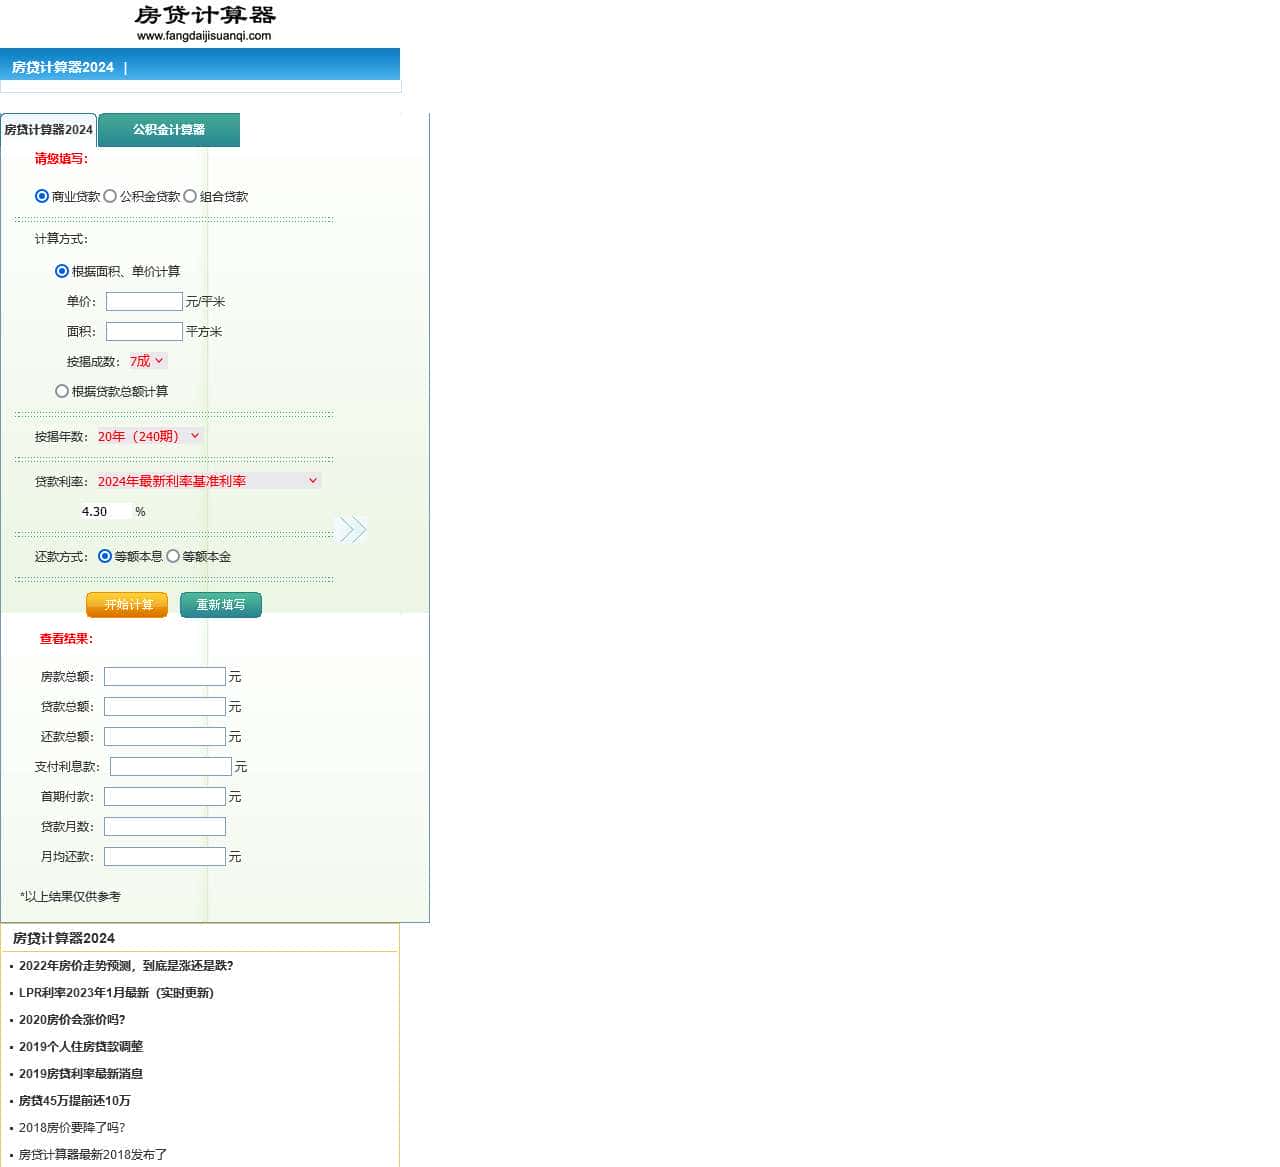Click the 开始计算 button
This screenshot has height=1167, width=1280.
(x=127, y=605)
